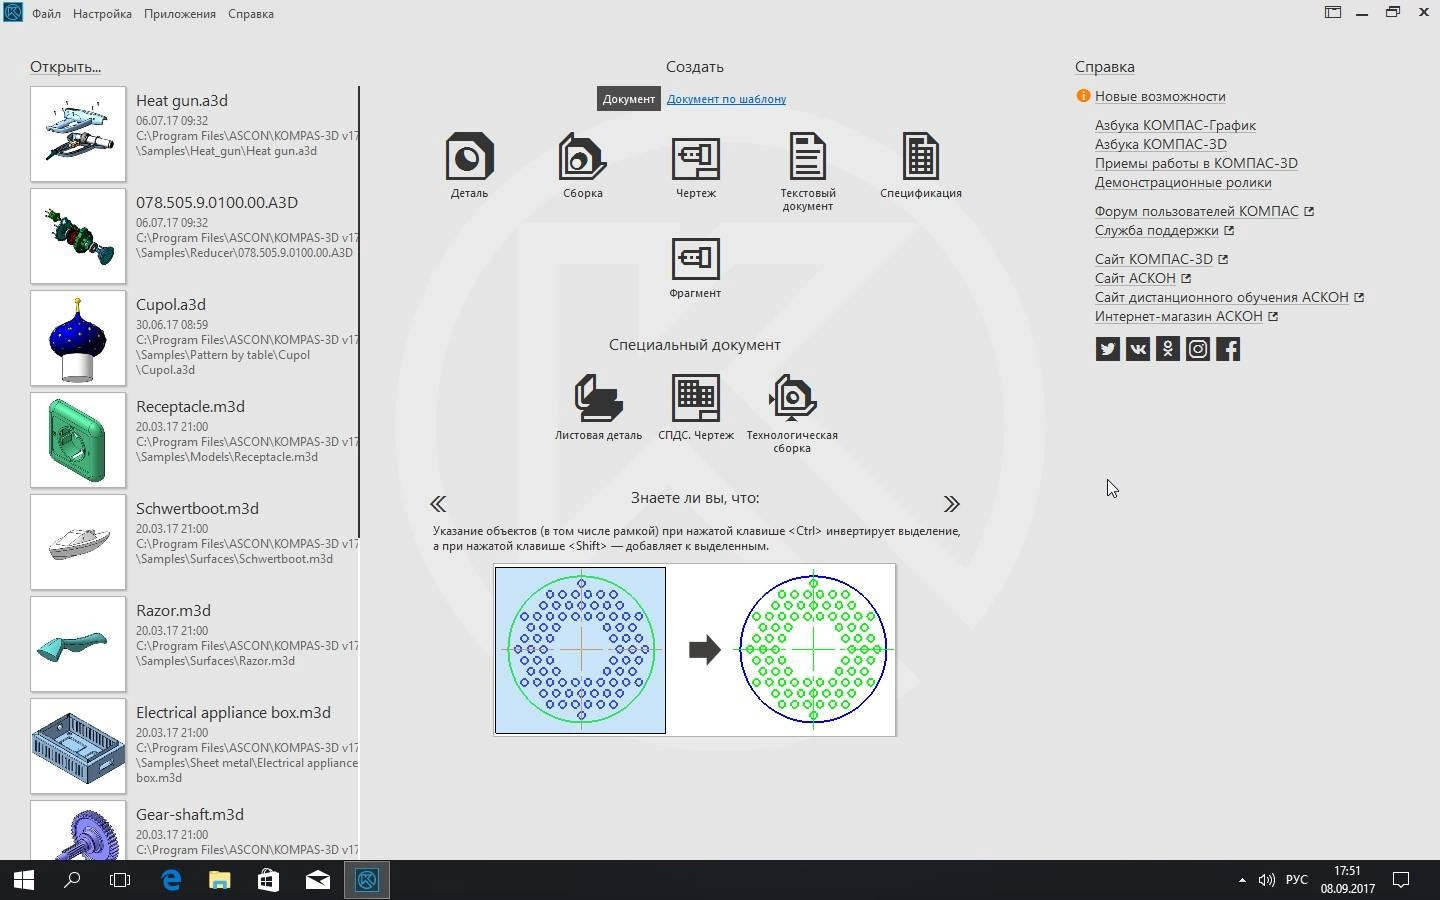Create a new Сборка assembly
1440x900 pixels.
tap(582, 165)
